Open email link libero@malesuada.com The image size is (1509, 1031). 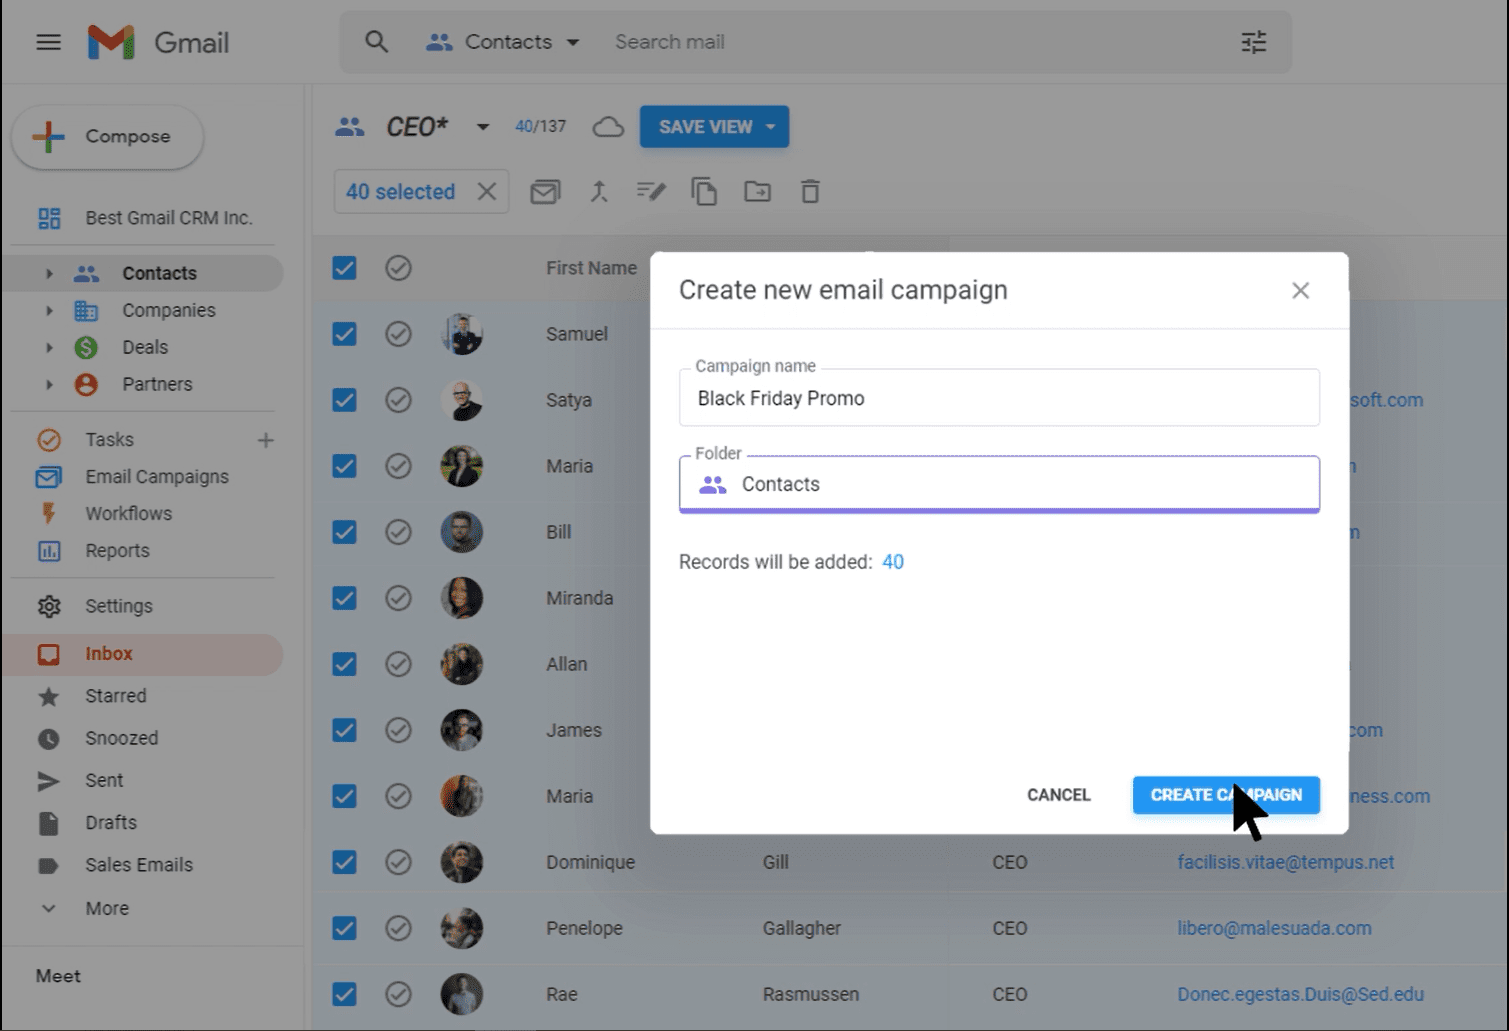click(1274, 928)
